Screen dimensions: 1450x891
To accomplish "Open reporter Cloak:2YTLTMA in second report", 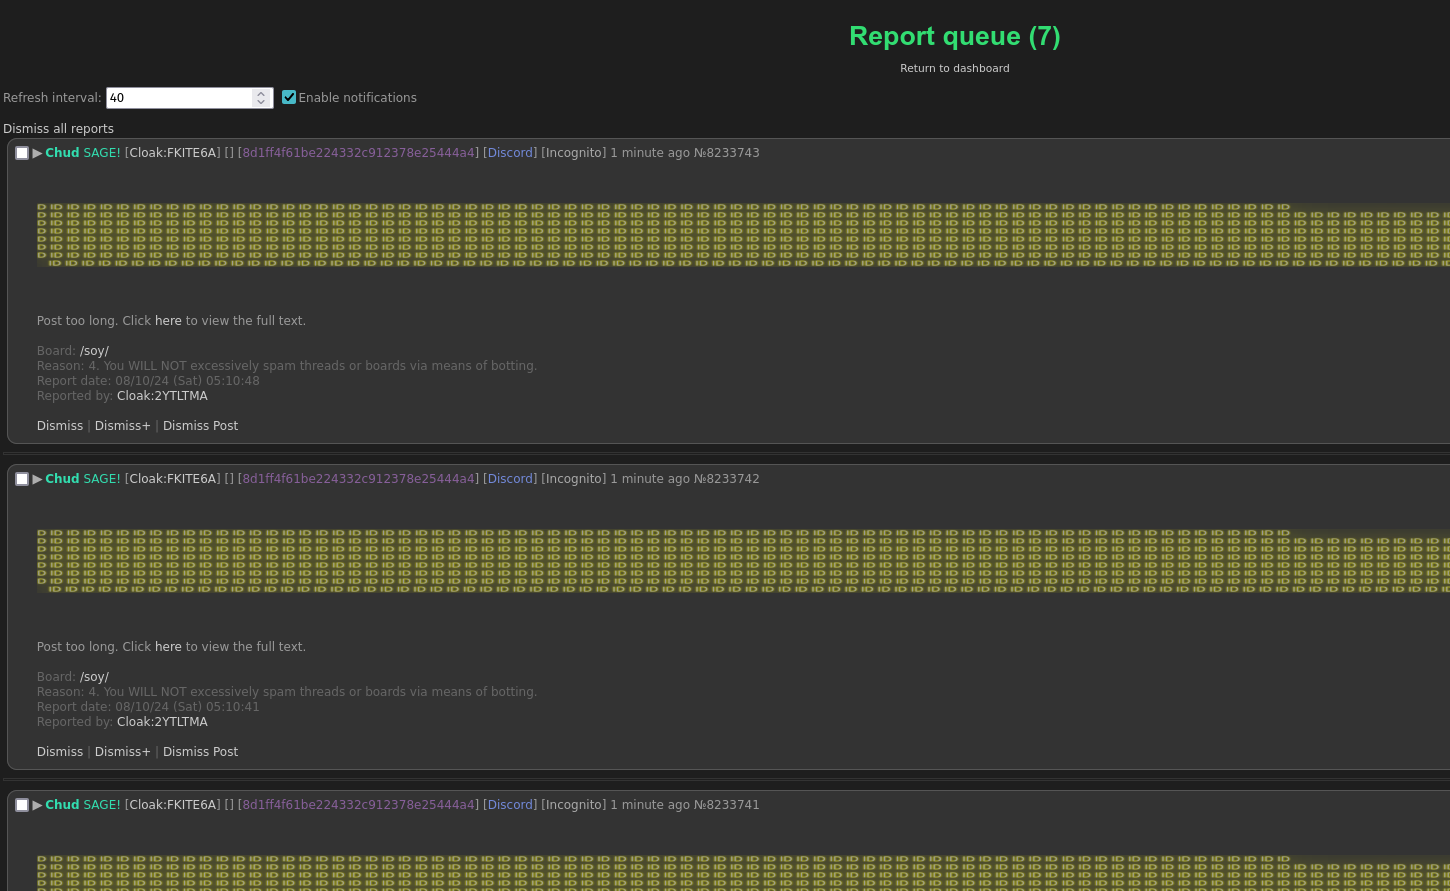I will pyautogui.click(x=162, y=722).
